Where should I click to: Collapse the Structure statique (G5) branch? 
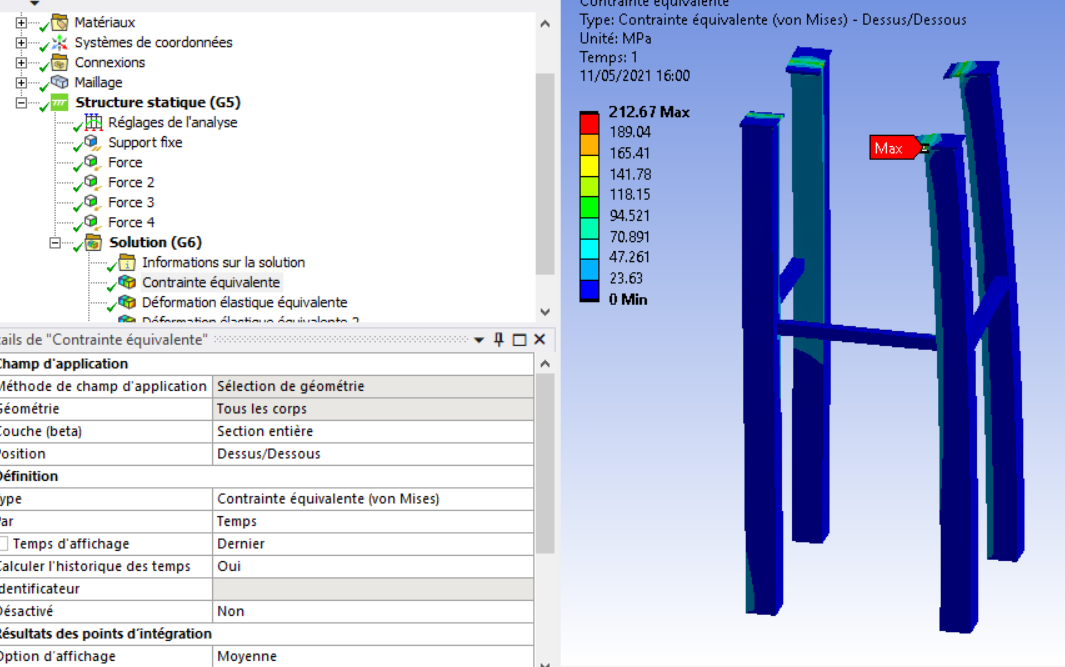pos(22,102)
